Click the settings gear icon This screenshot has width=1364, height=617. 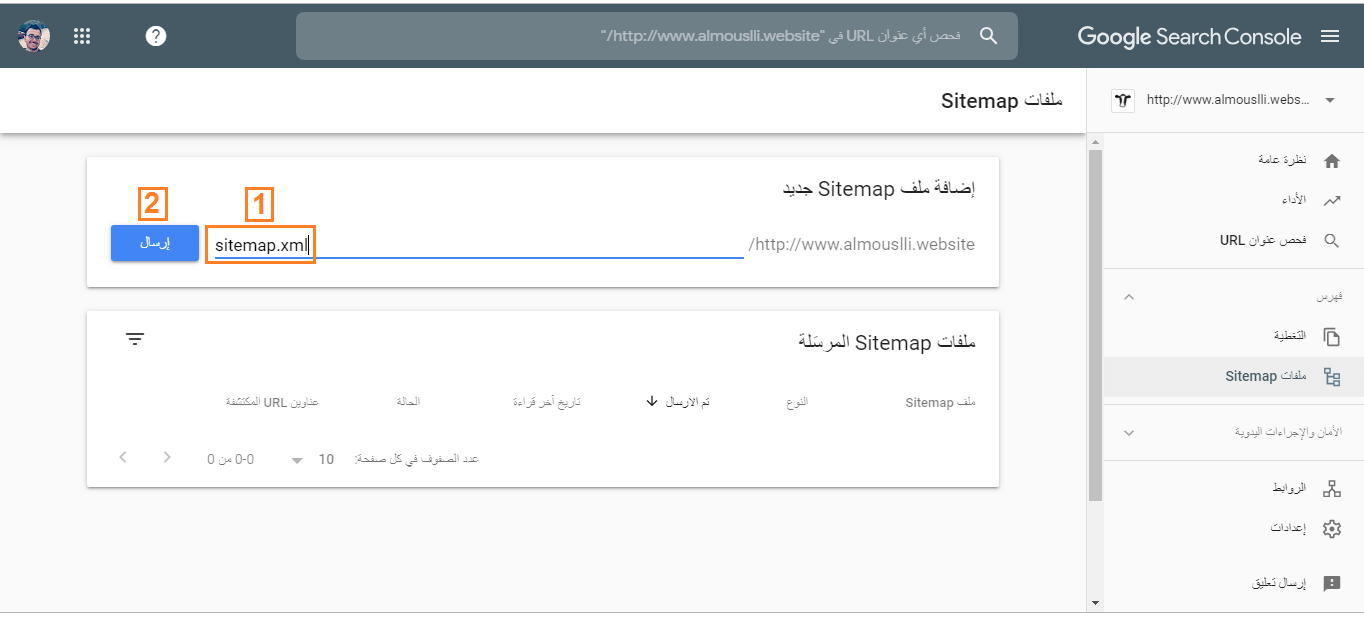1331,529
